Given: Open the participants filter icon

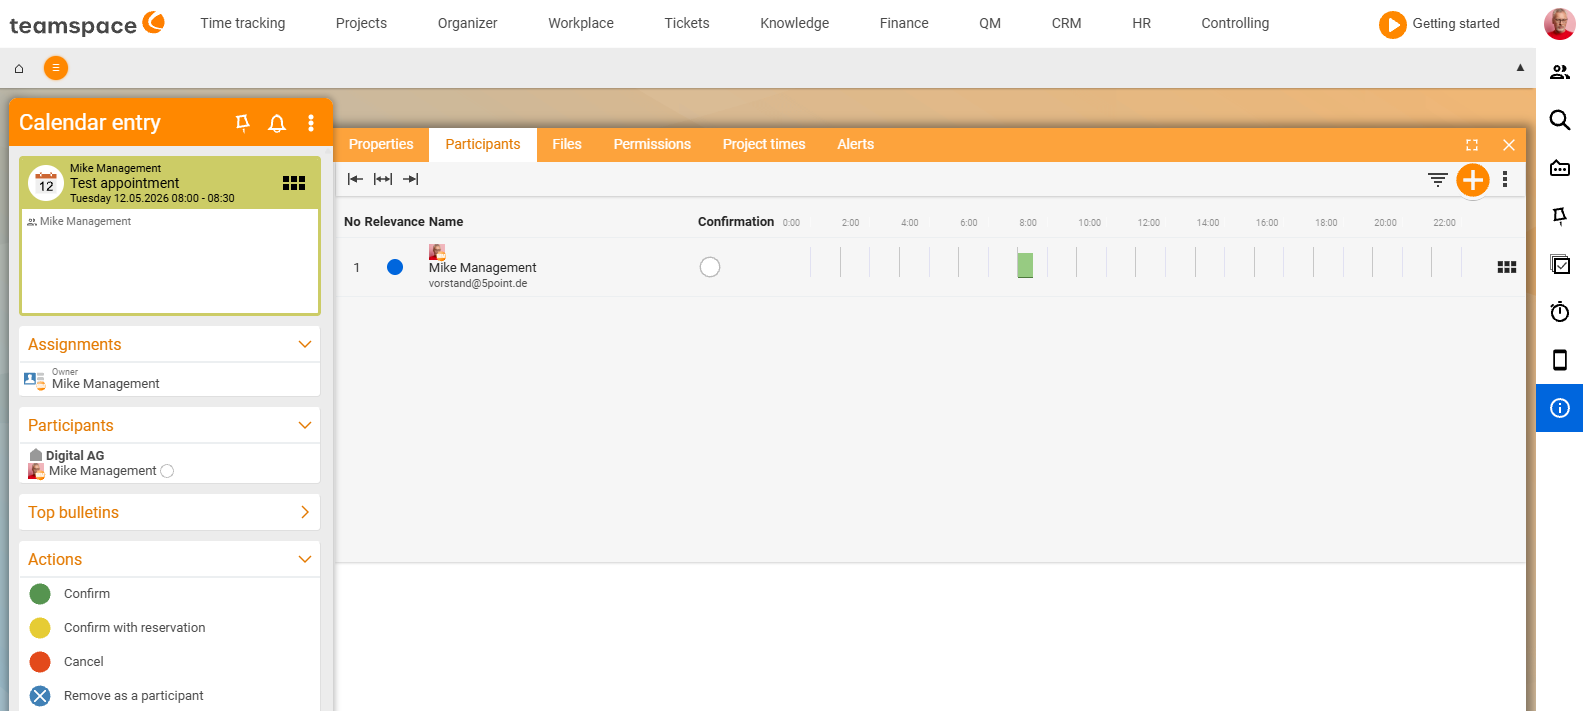Looking at the screenshot, I should click(1438, 180).
